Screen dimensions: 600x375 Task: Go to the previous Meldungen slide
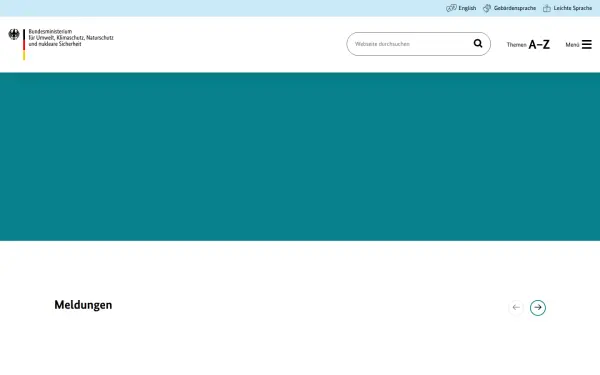tap(516, 308)
